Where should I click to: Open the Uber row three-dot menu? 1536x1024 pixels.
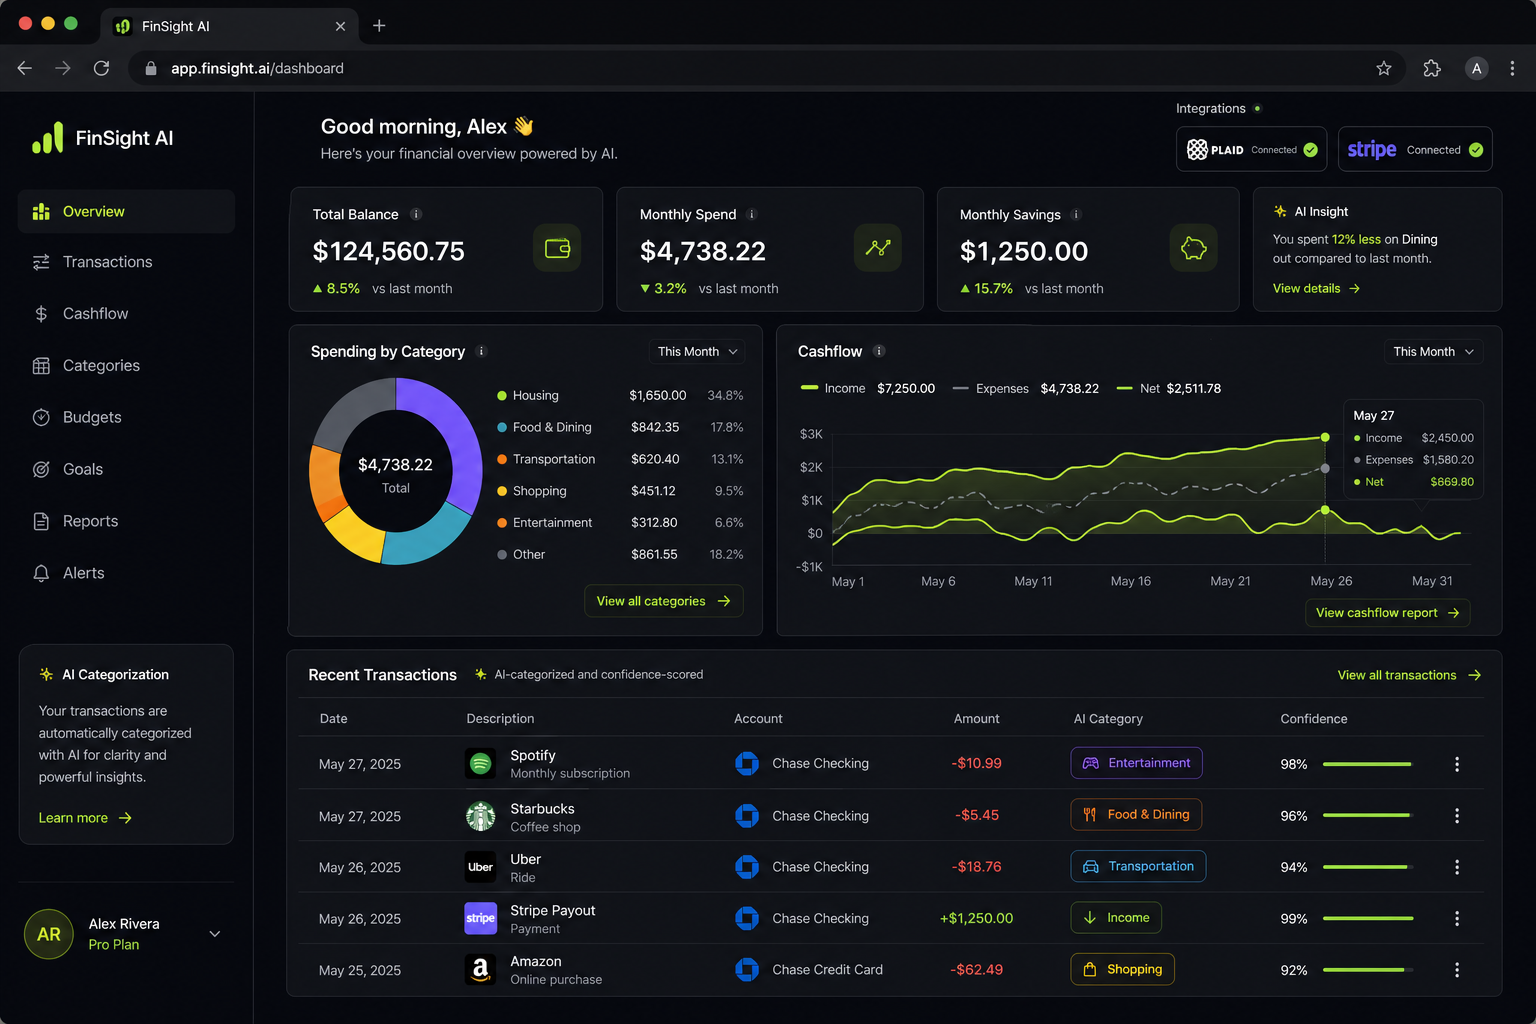pos(1457,867)
